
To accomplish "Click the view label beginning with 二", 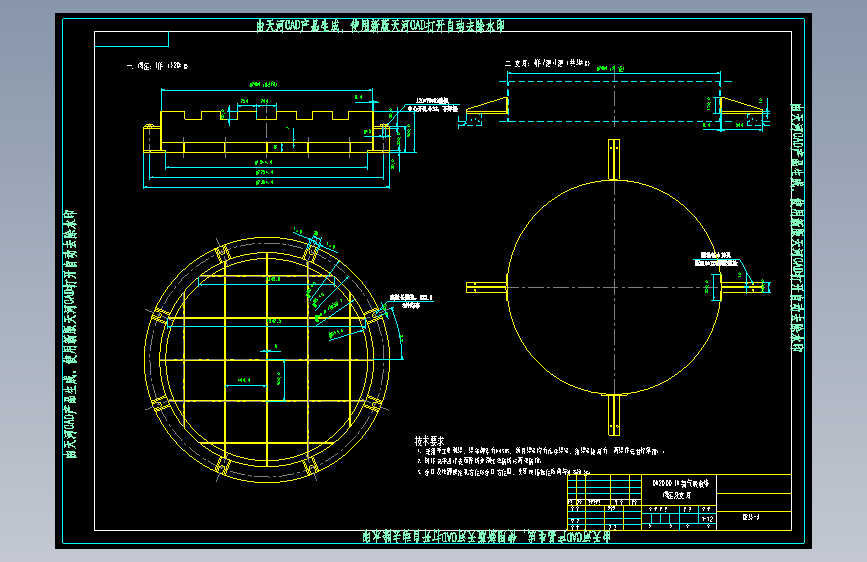I will pos(547,64).
